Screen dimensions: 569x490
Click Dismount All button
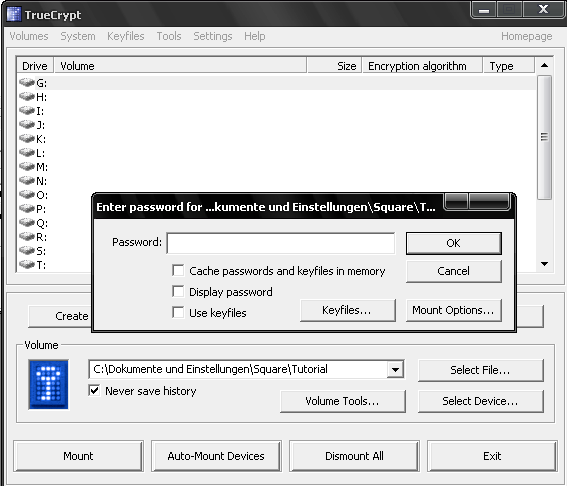point(354,456)
